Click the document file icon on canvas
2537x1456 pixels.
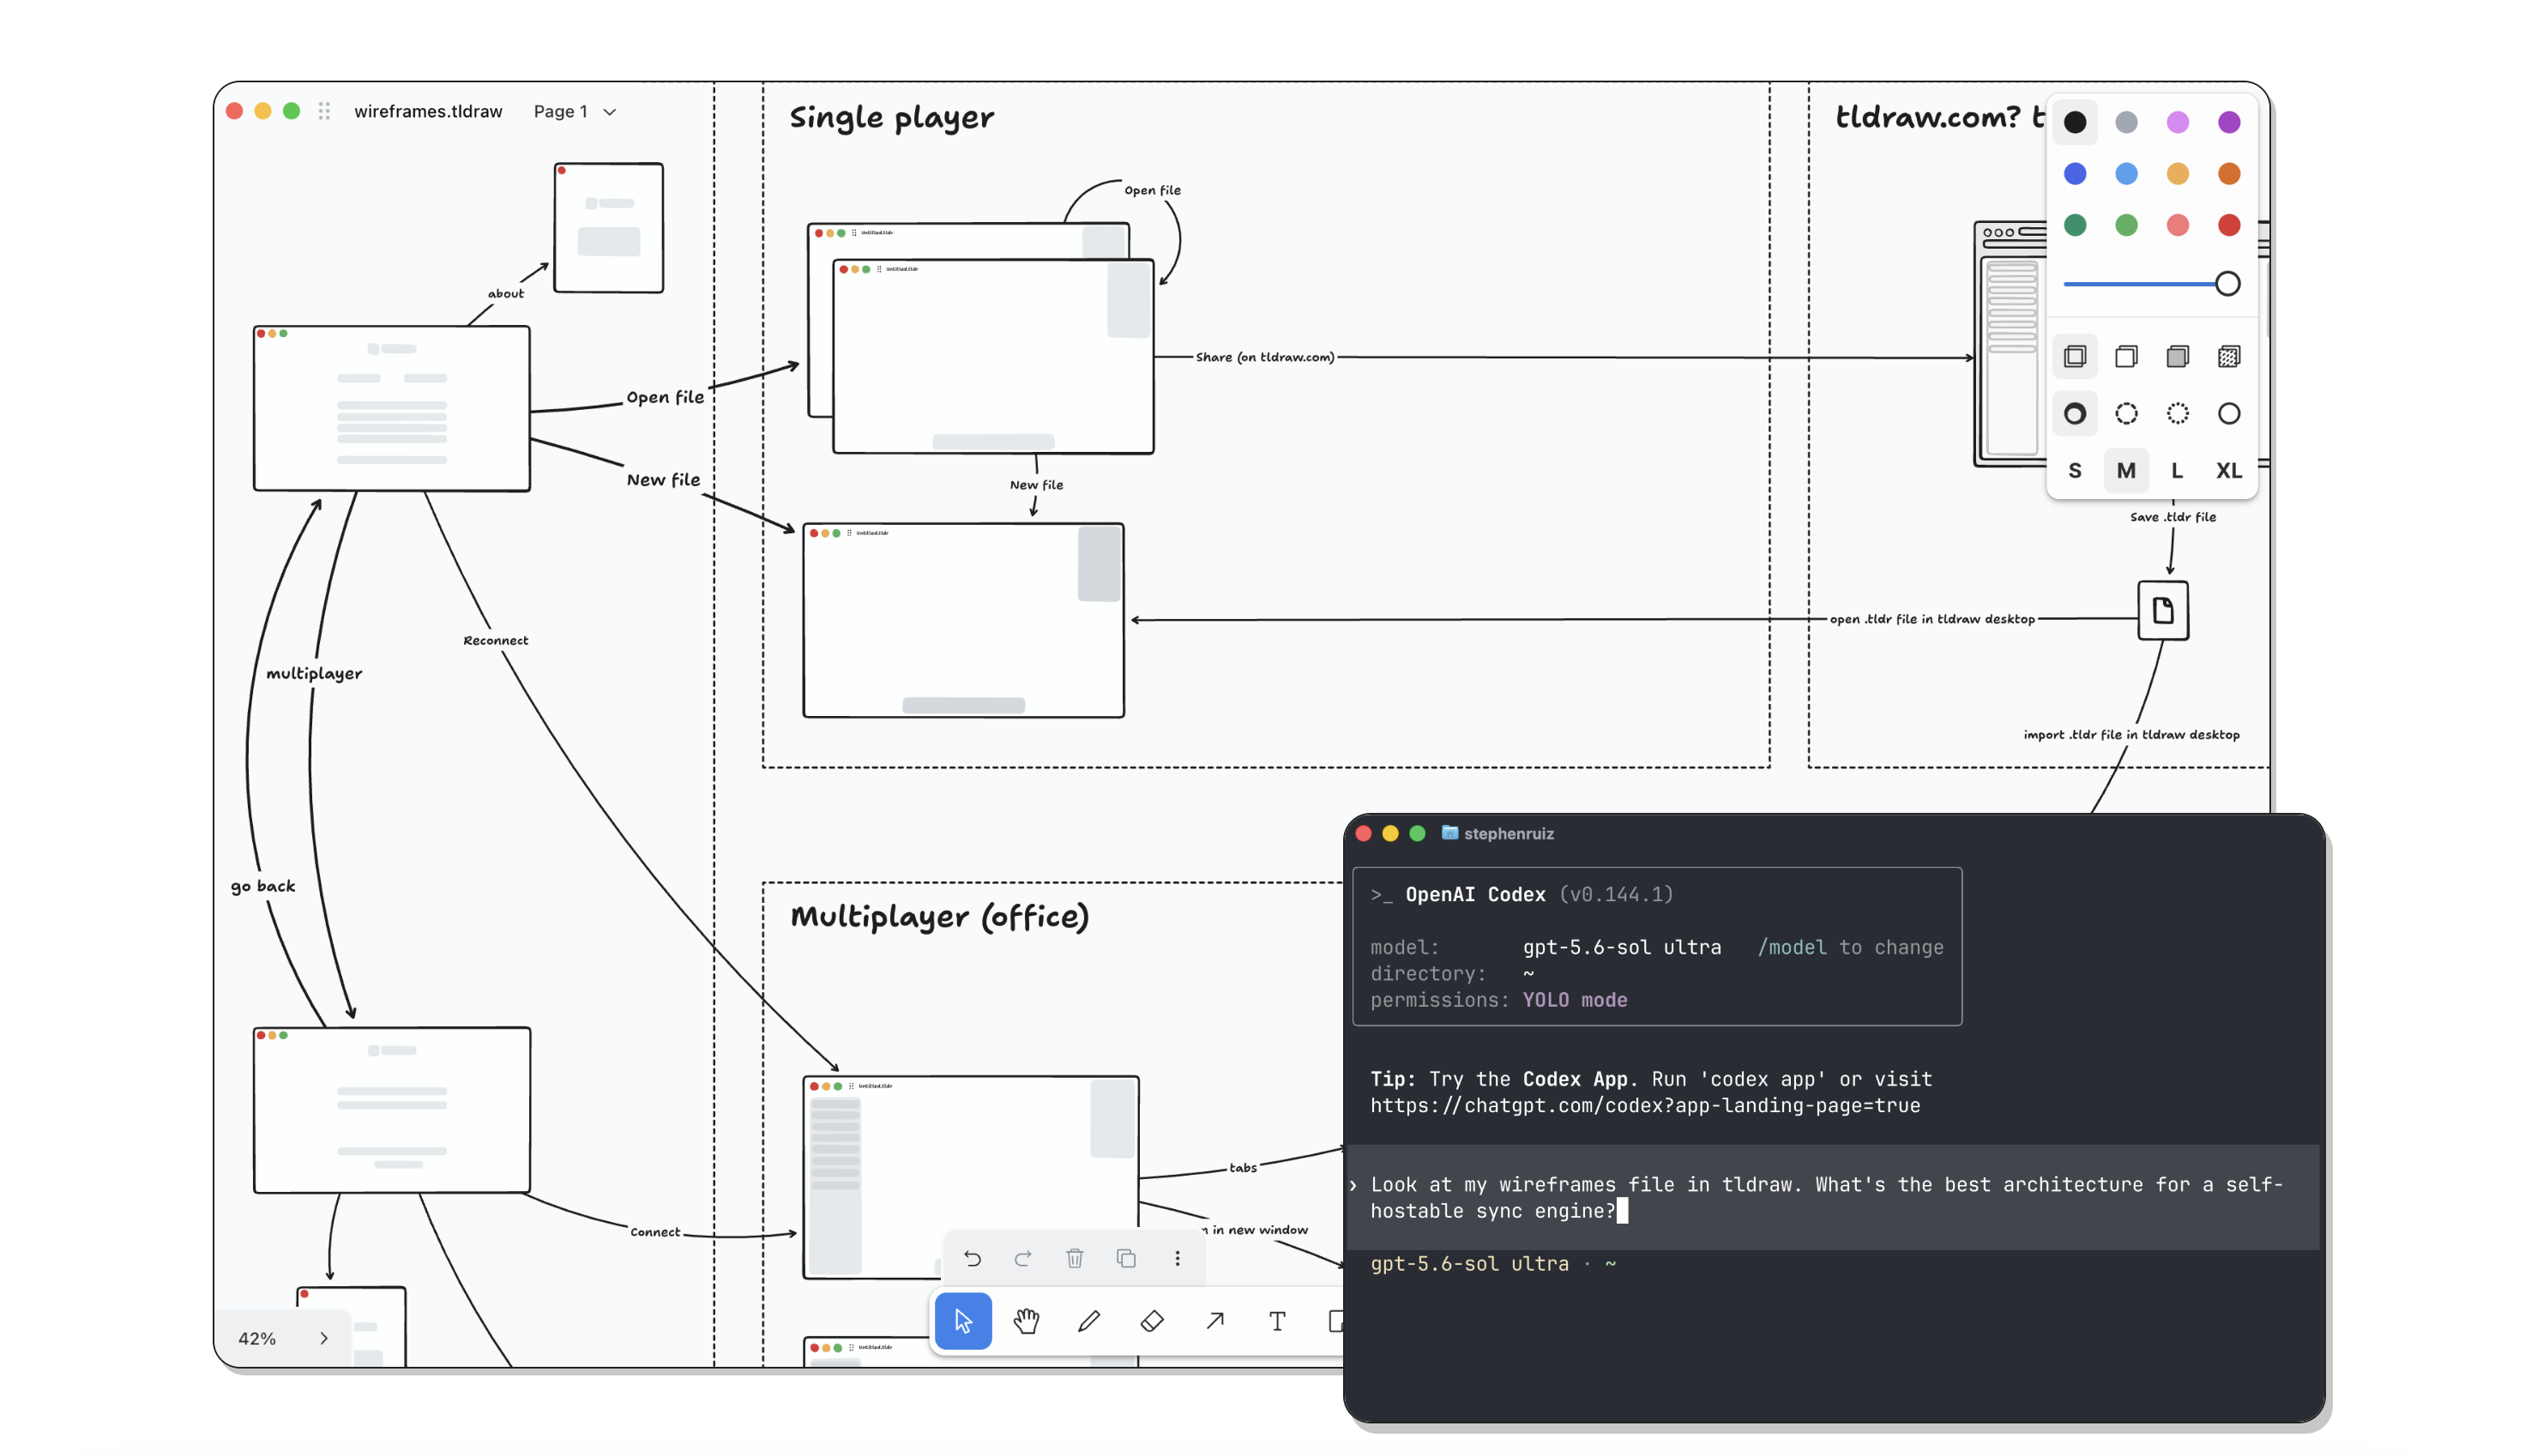coord(2163,610)
